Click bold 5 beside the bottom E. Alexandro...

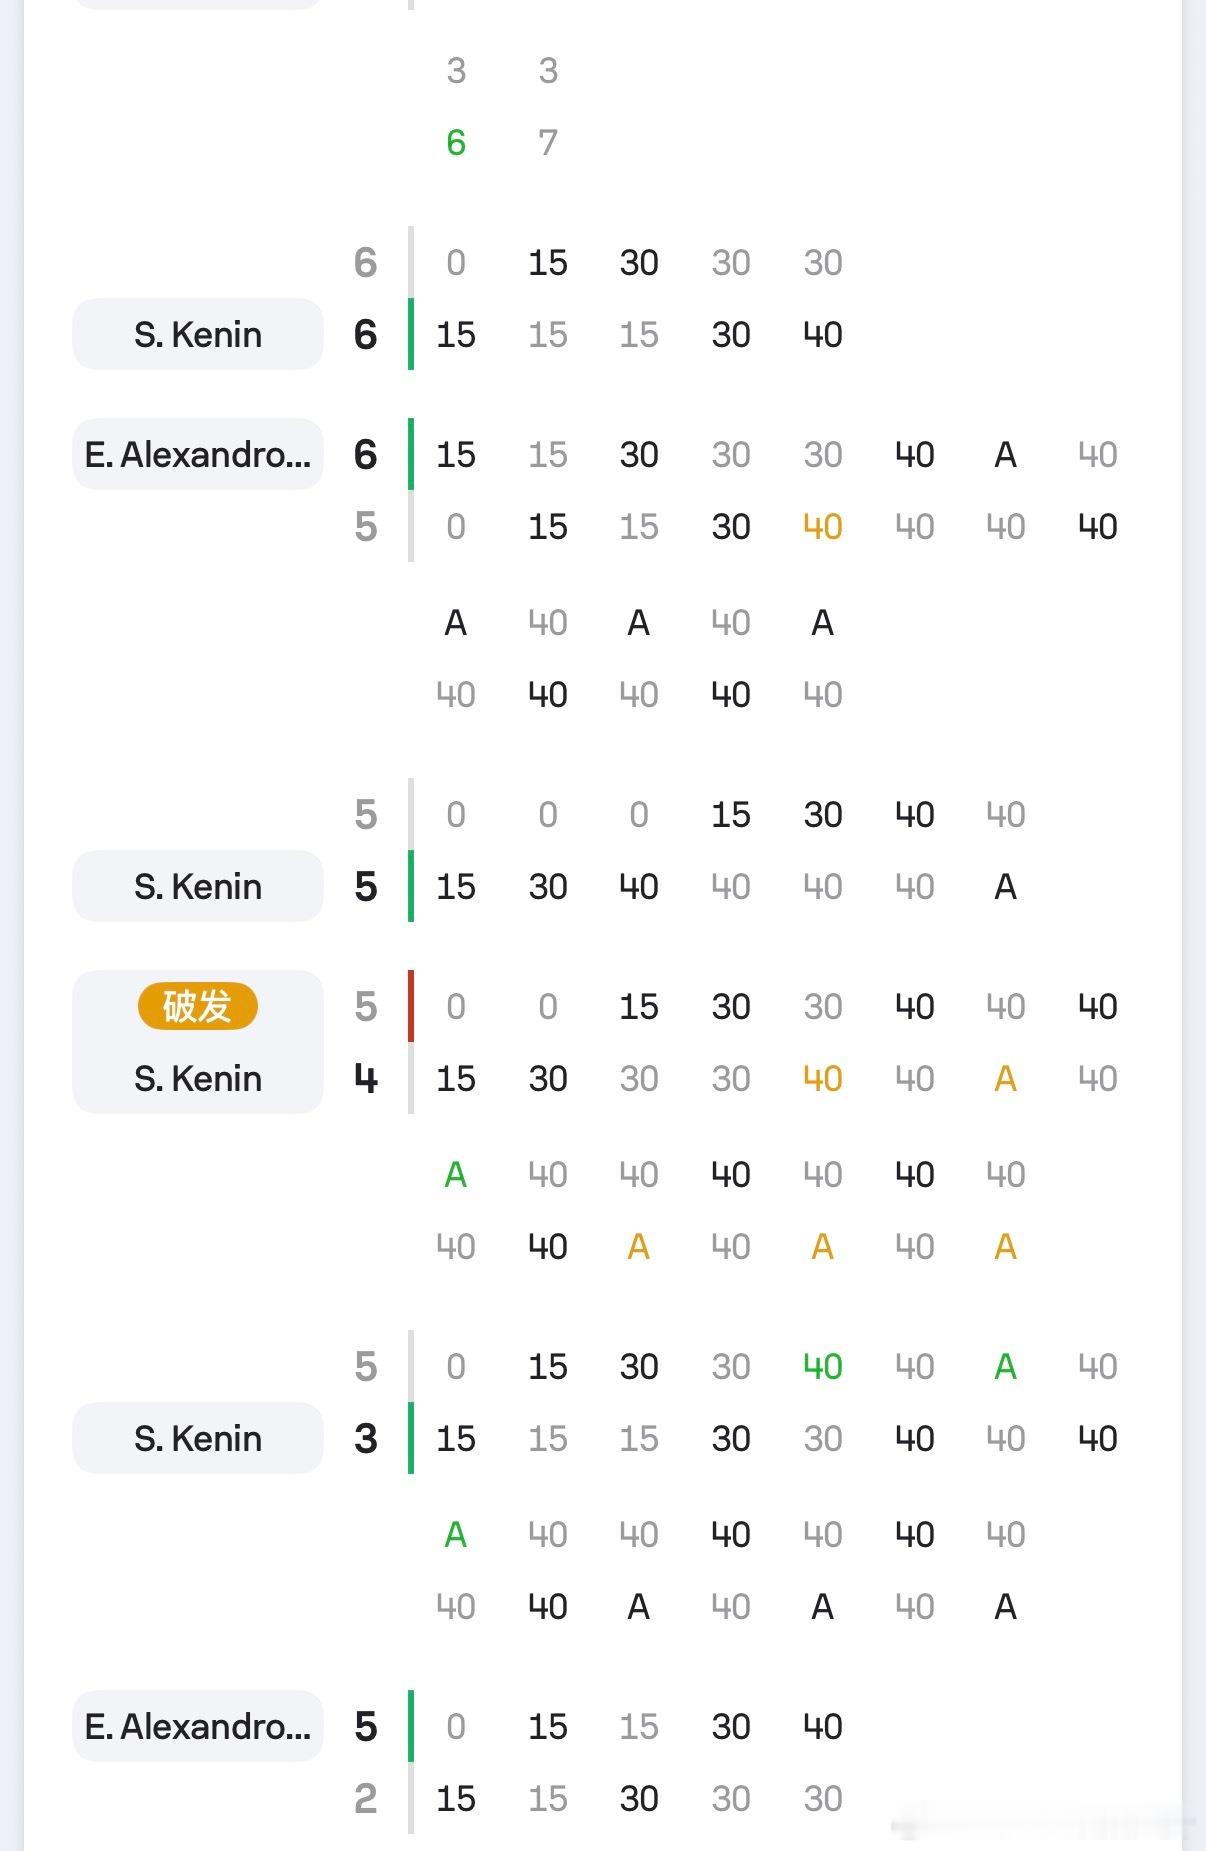(x=366, y=1726)
